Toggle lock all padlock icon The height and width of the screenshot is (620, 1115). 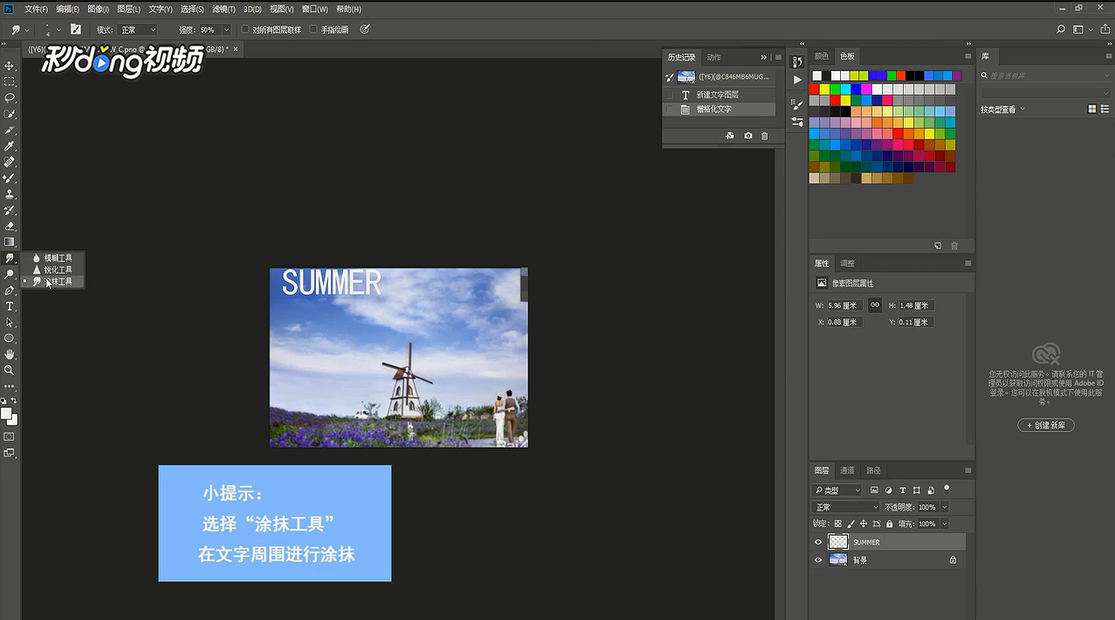pos(889,524)
